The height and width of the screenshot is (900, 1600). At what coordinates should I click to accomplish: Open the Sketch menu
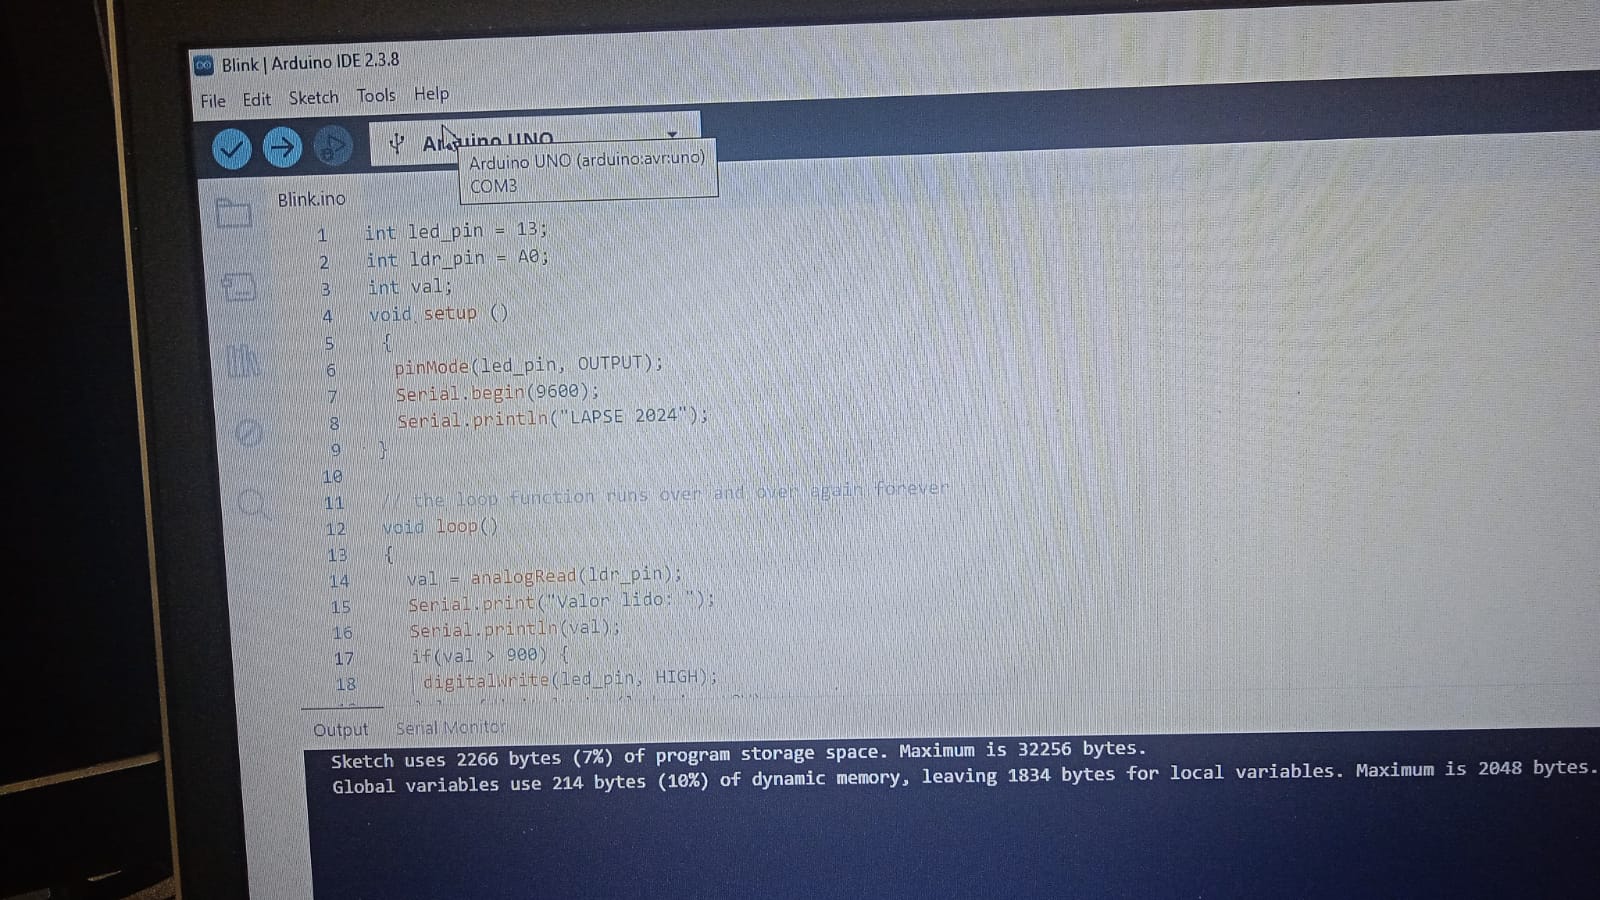313,98
